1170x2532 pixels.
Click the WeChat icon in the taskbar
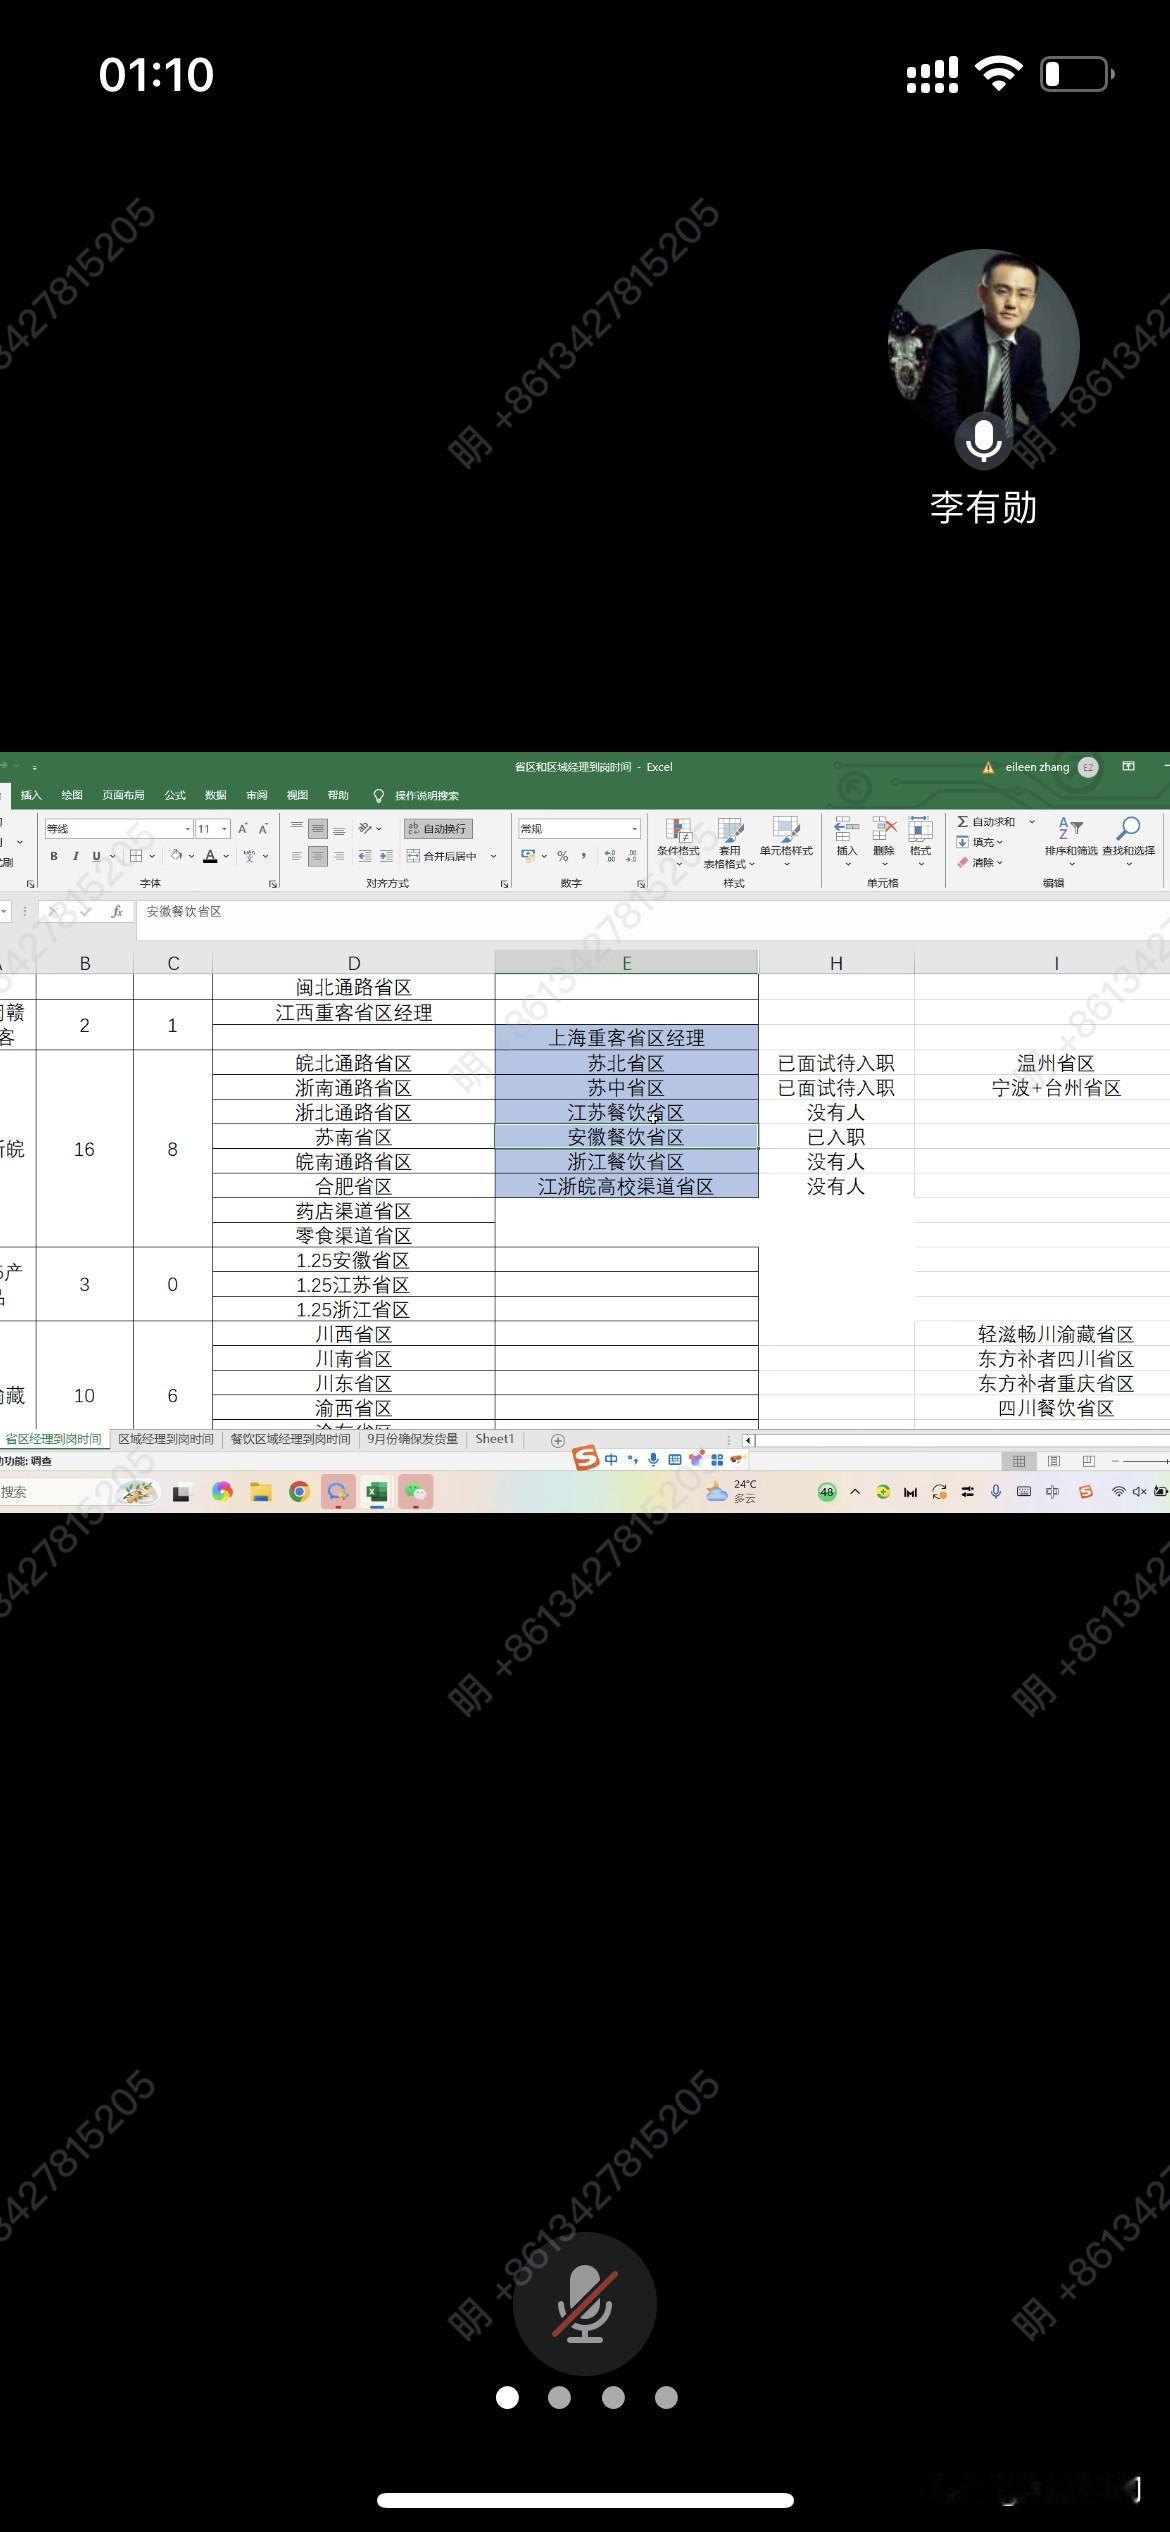click(x=416, y=1492)
